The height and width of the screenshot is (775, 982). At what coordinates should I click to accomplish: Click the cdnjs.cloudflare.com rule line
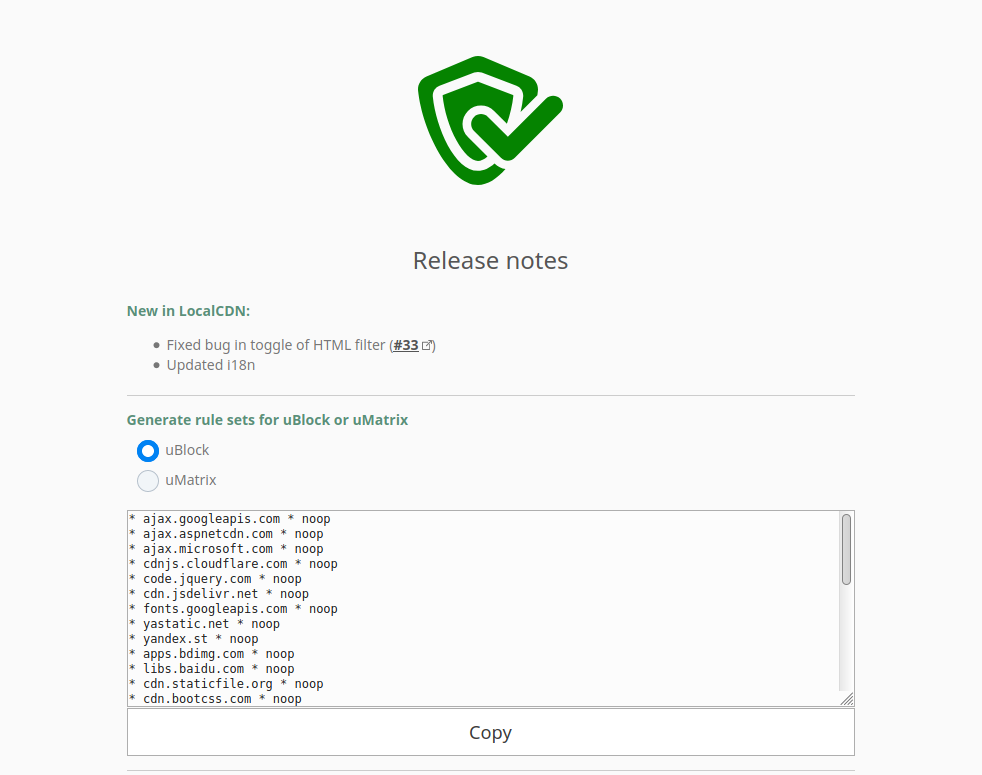(x=234, y=564)
